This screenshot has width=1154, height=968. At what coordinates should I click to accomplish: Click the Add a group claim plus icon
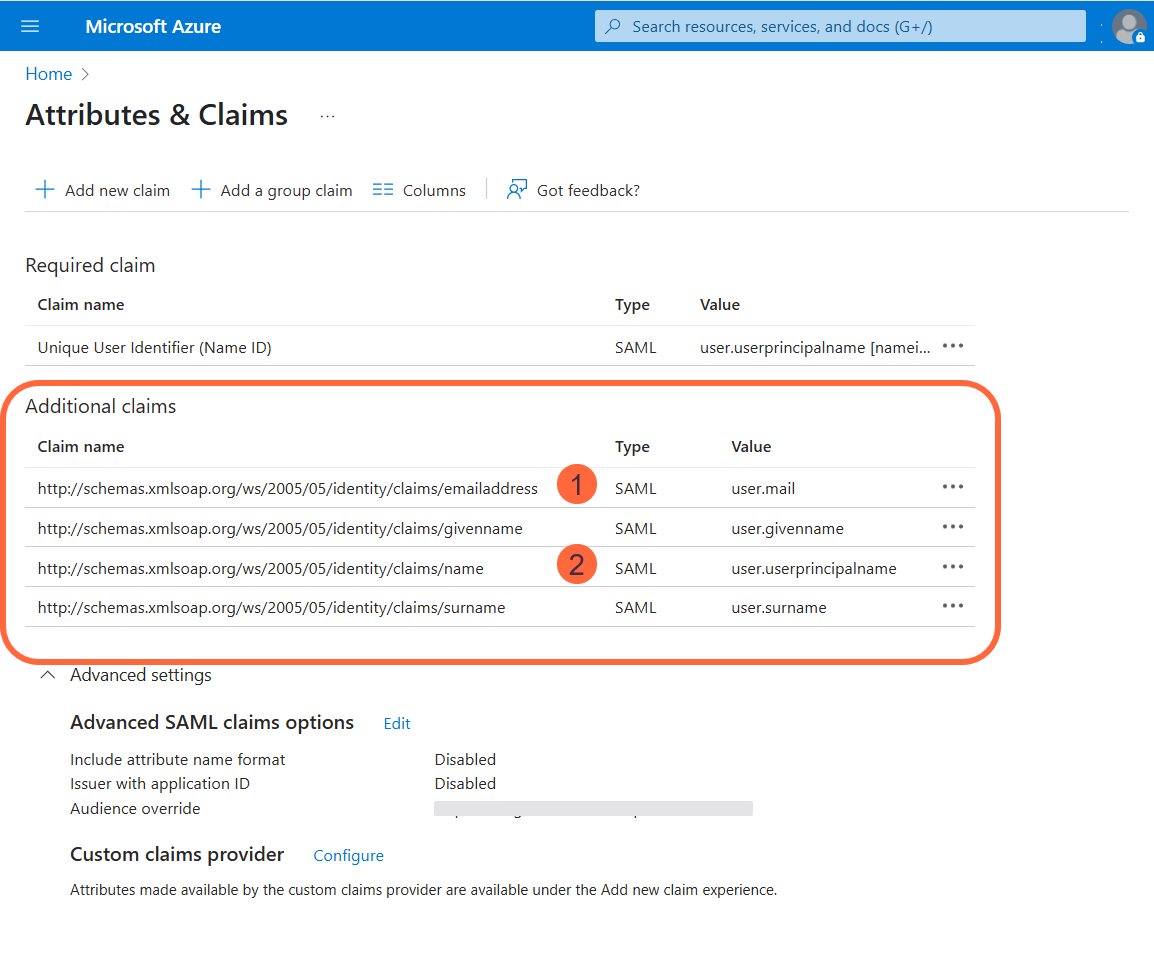tap(201, 189)
